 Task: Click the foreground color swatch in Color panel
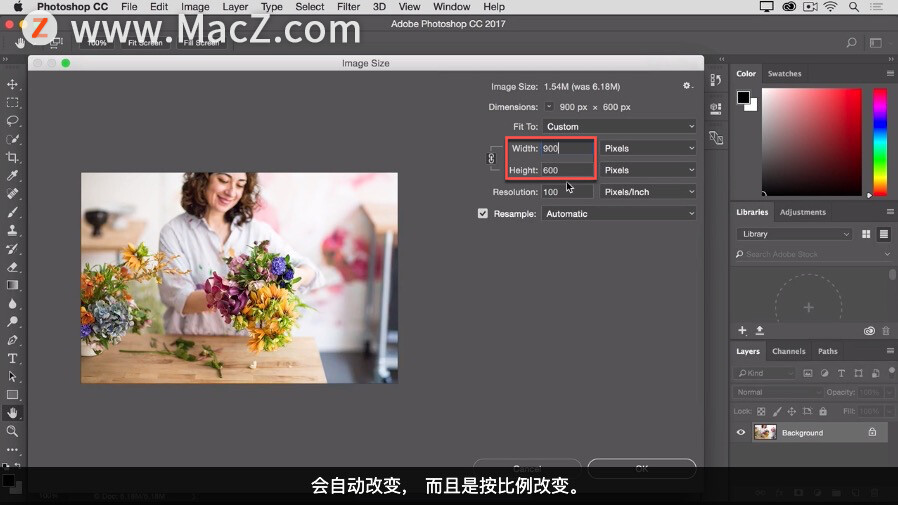click(x=743, y=97)
